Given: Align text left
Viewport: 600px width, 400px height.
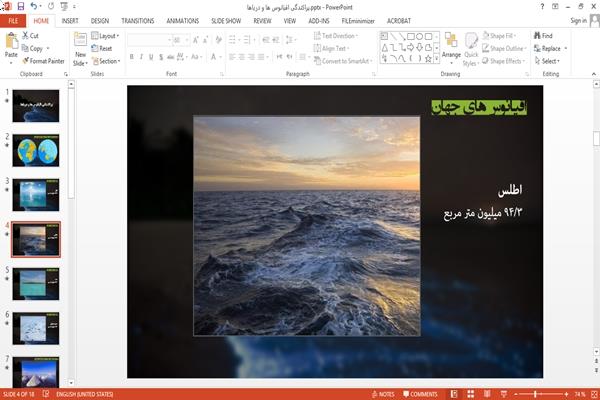Looking at the screenshot, I should pyautogui.click(x=232, y=57).
